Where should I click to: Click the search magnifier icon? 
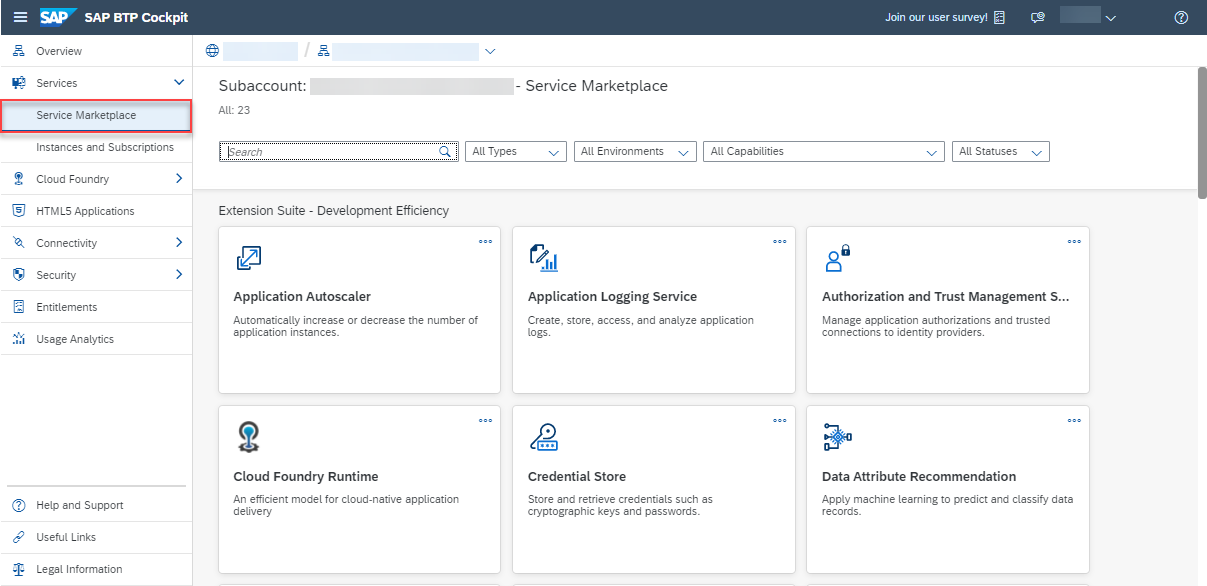click(445, 152)
